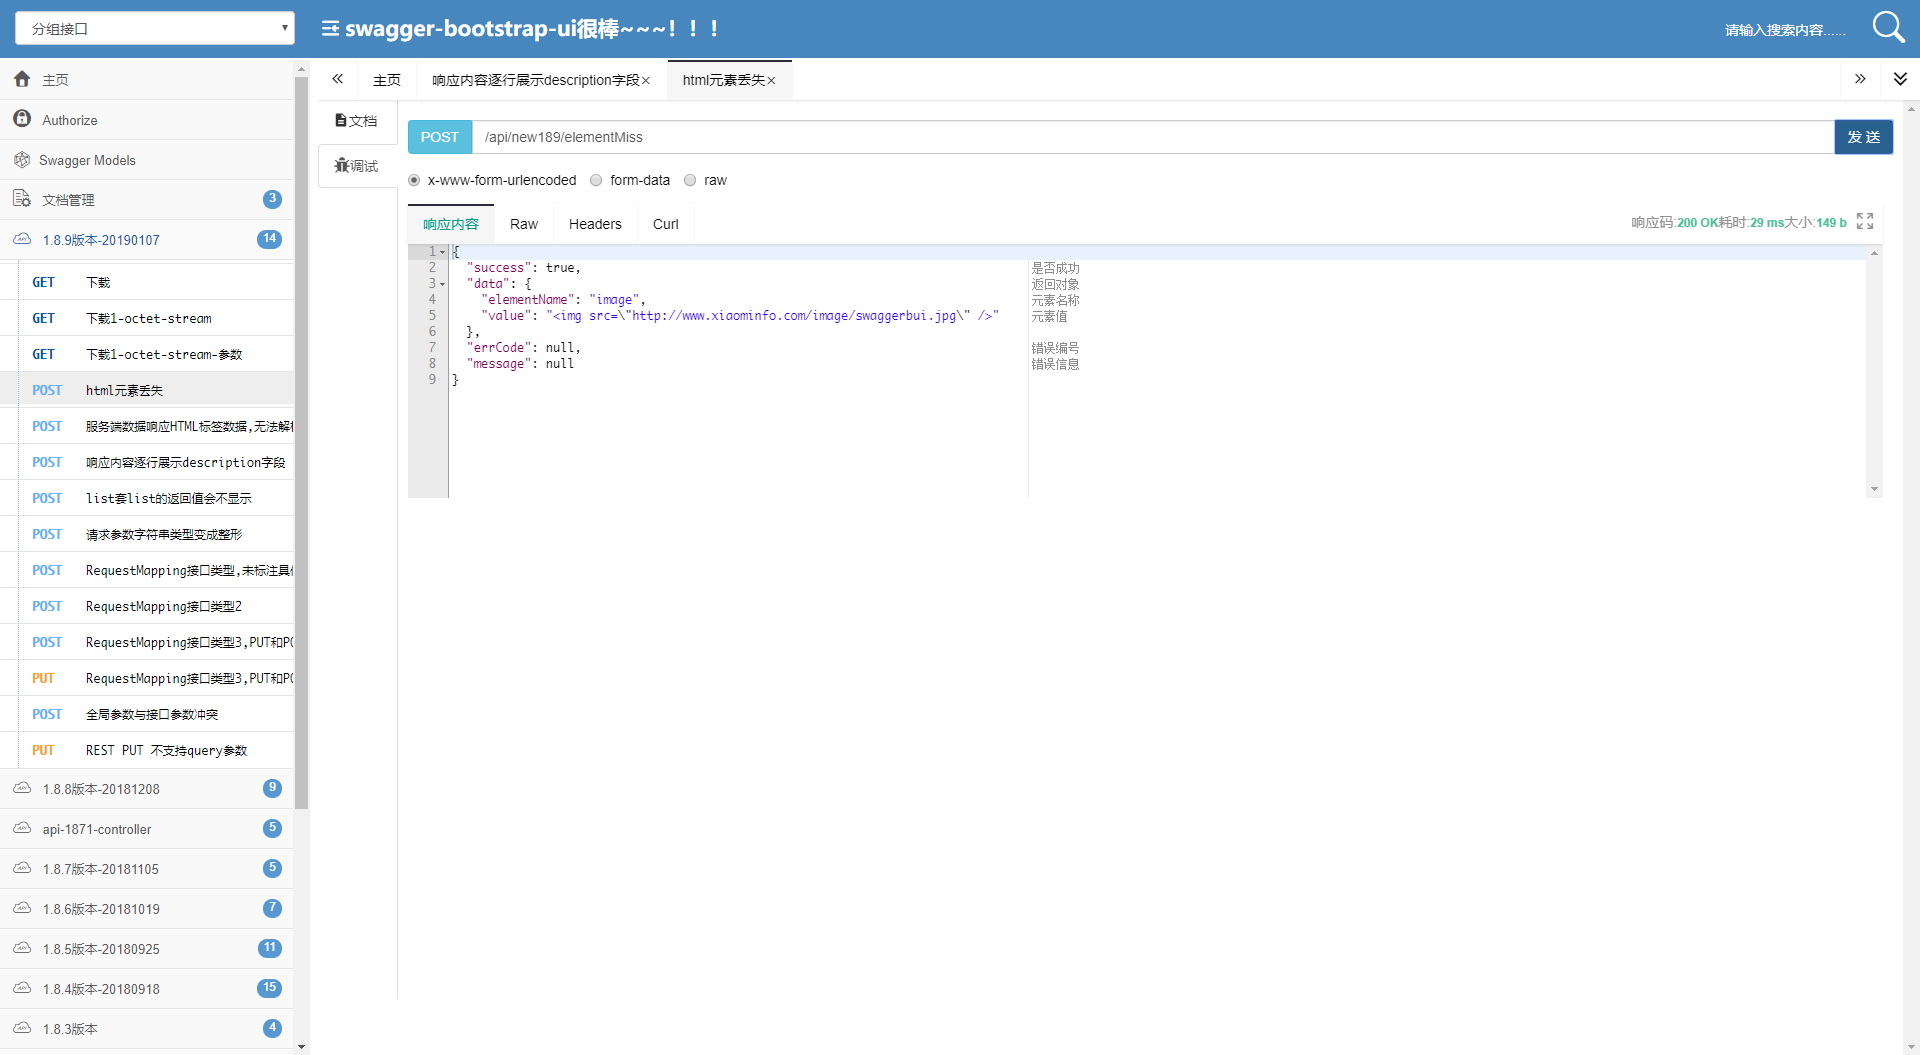
Task: Collapse tabs using left double-chevron icon
Action: pyautogui.click(x=338, y=79)
